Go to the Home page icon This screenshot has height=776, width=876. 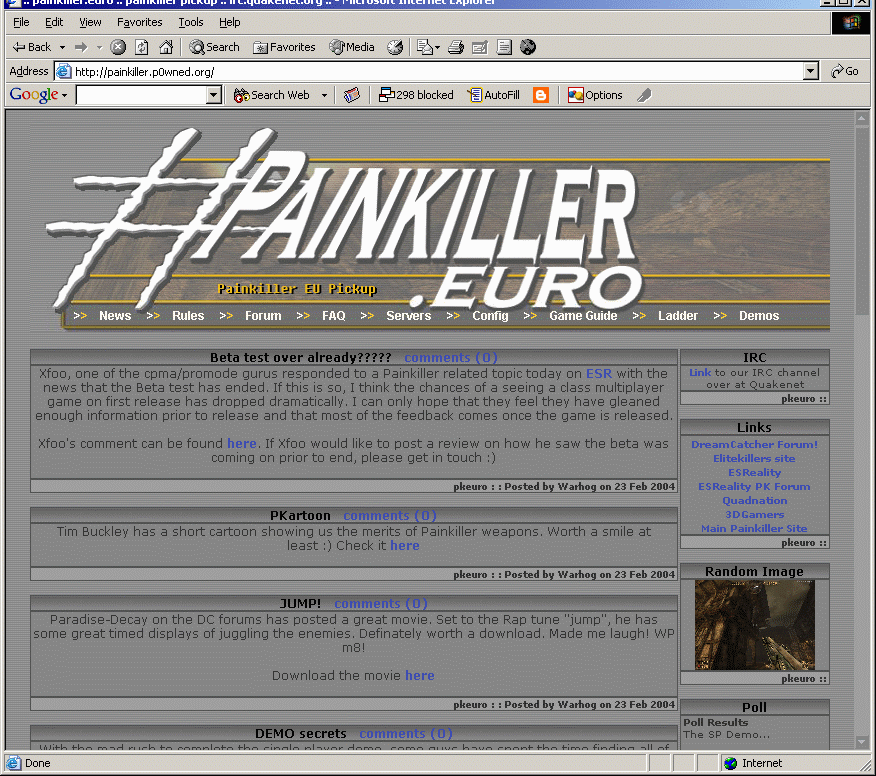pos(166,47)
